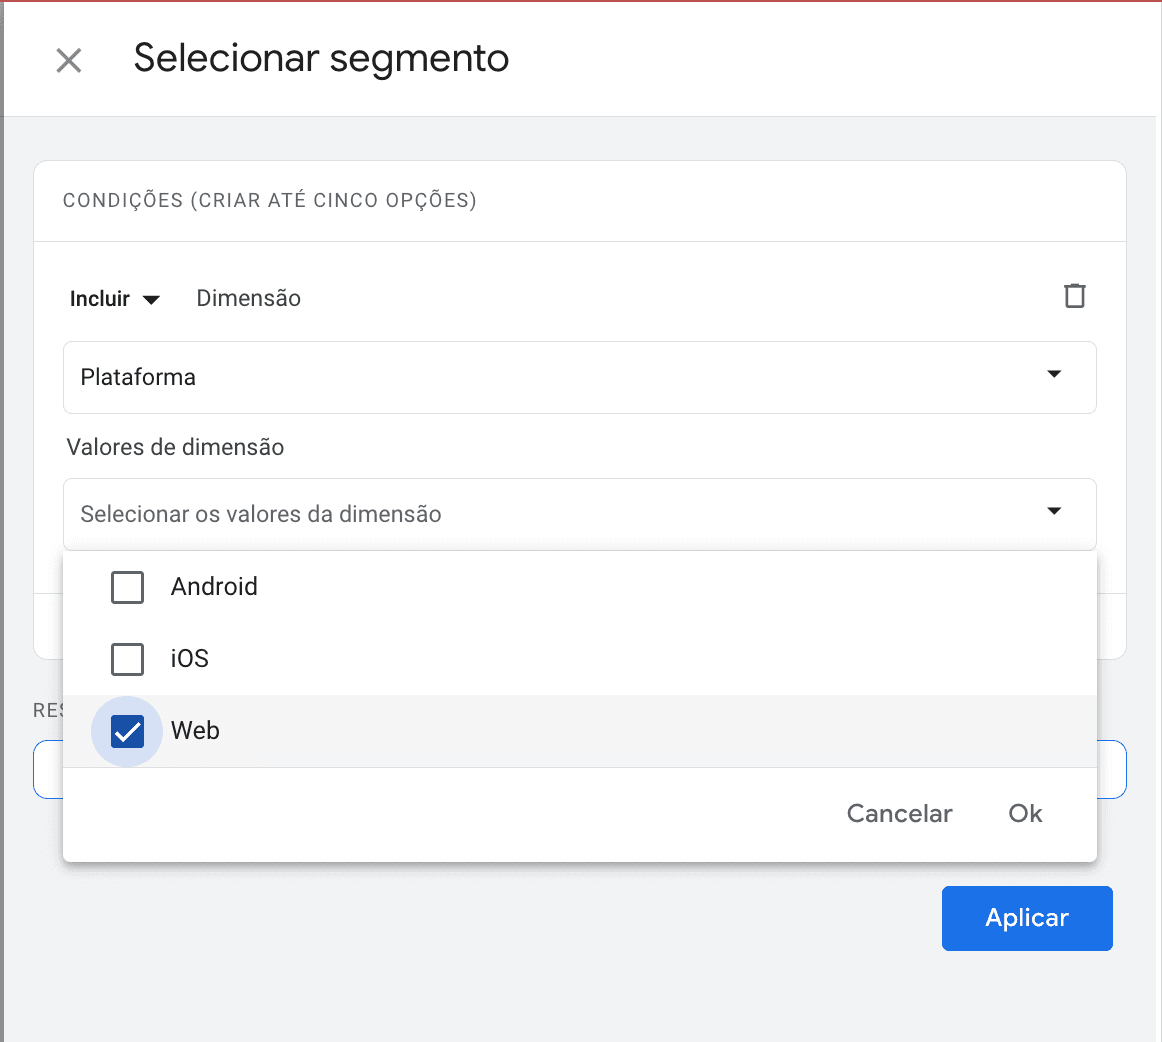Confirm the value selection with Ok

click(x=1024, y=813)
